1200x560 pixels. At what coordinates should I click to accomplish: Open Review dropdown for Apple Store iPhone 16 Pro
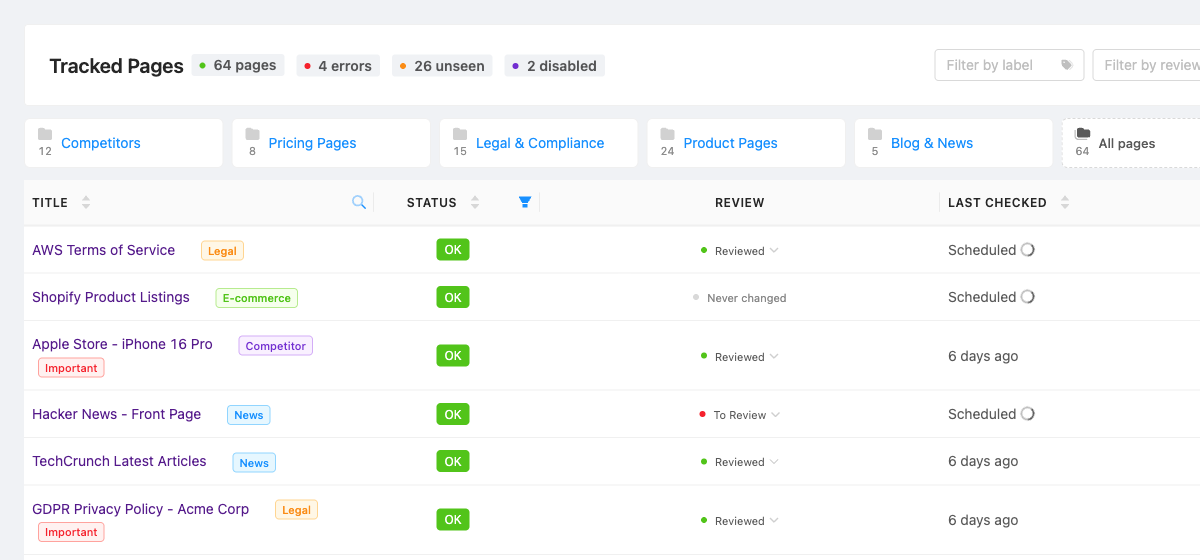[740, 357]
